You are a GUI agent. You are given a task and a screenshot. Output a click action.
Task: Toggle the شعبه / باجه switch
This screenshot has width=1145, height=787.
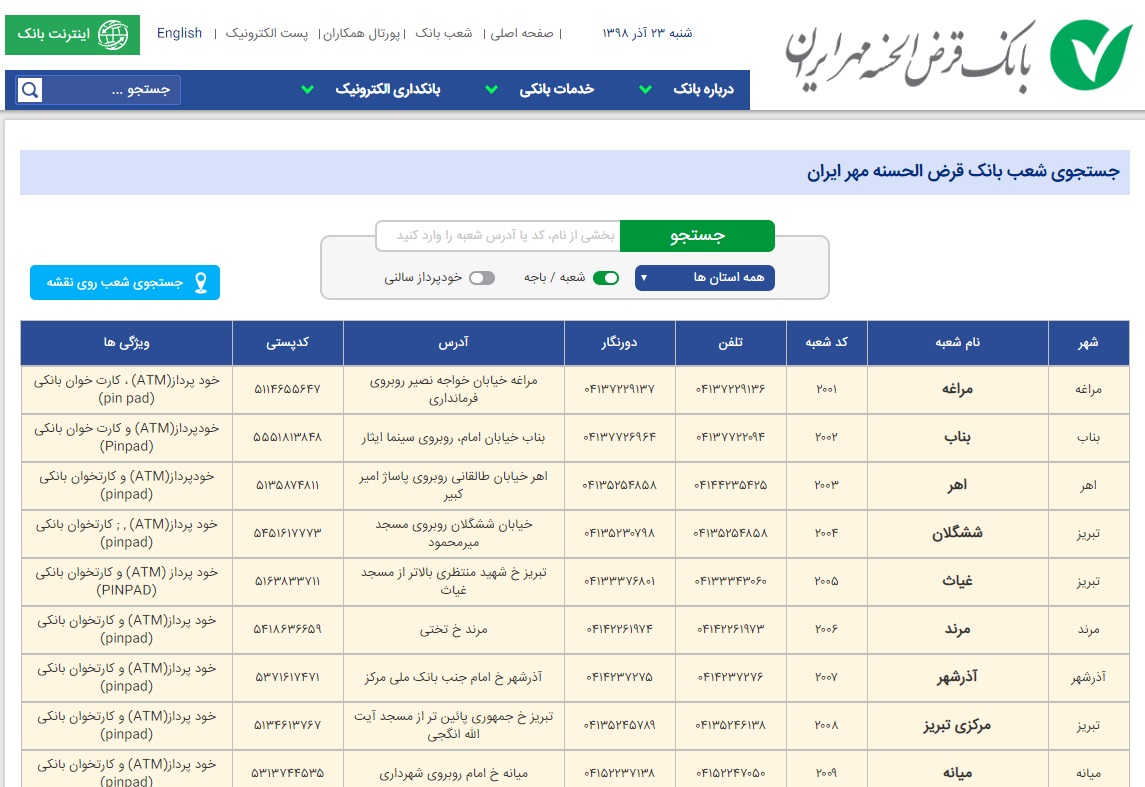click(606, 277)
